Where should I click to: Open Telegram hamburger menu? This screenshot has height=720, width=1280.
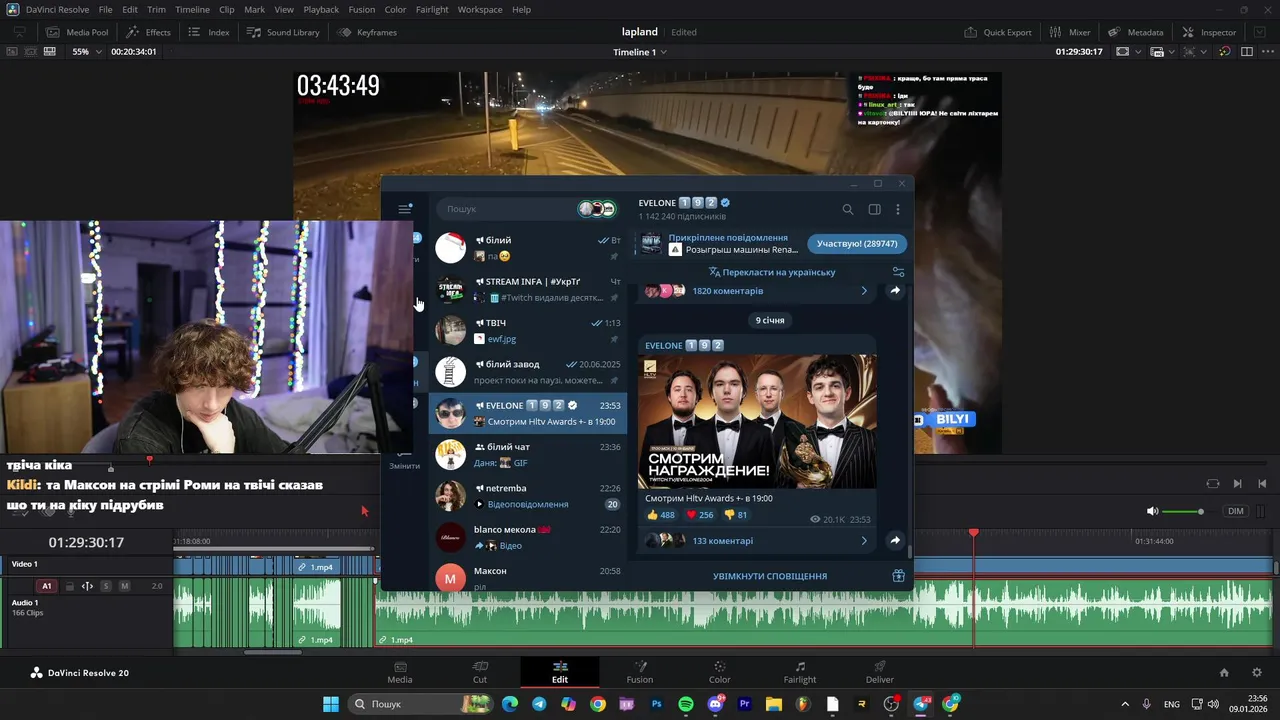click(x=404, y=209)
